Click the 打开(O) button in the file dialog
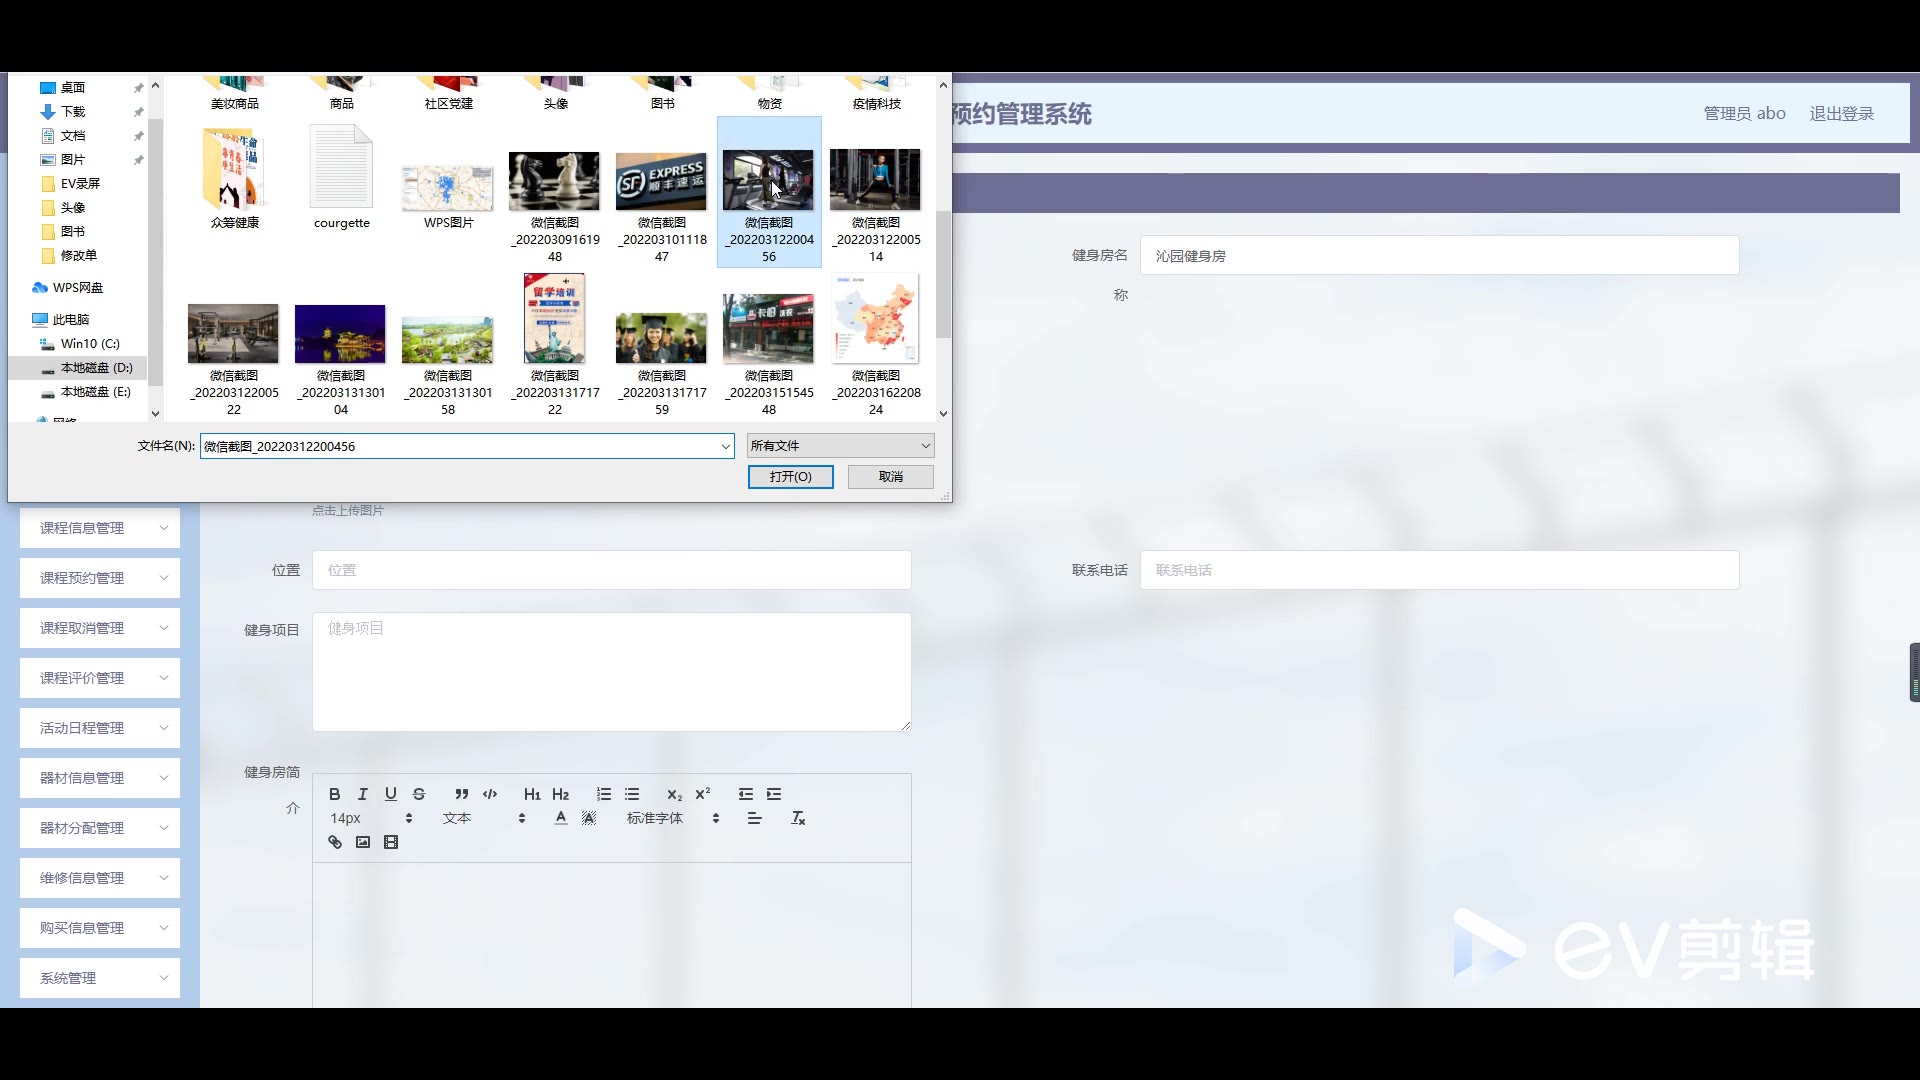 [790, 477]
